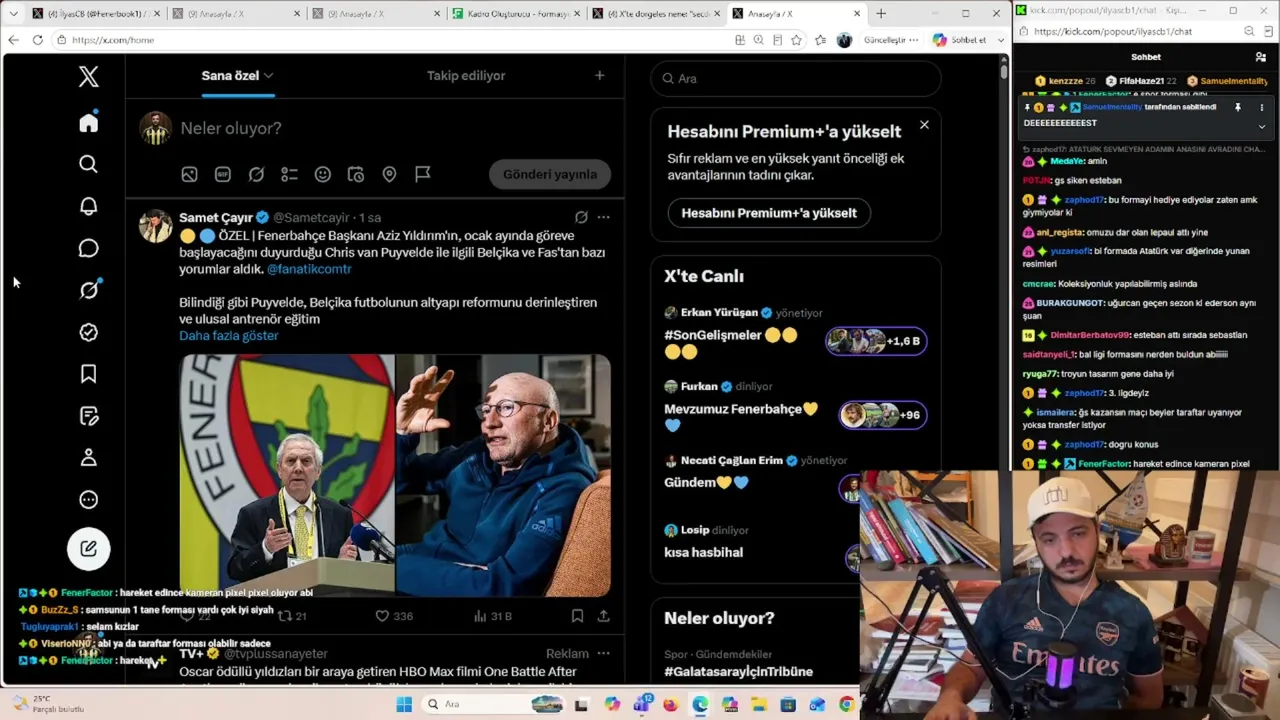The width and height of the screenshot is (1280, 720).
Task: Click Hesabını Premium+'a yükselt button
Action: tap(769, 213)
